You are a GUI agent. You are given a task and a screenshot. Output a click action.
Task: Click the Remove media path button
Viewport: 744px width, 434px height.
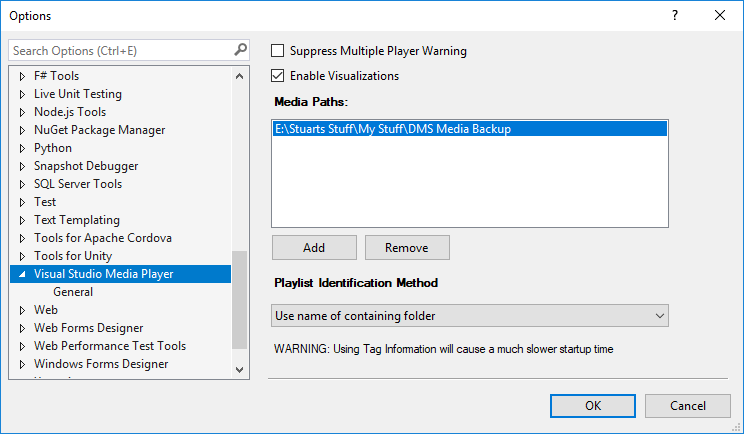coord(407,248)
